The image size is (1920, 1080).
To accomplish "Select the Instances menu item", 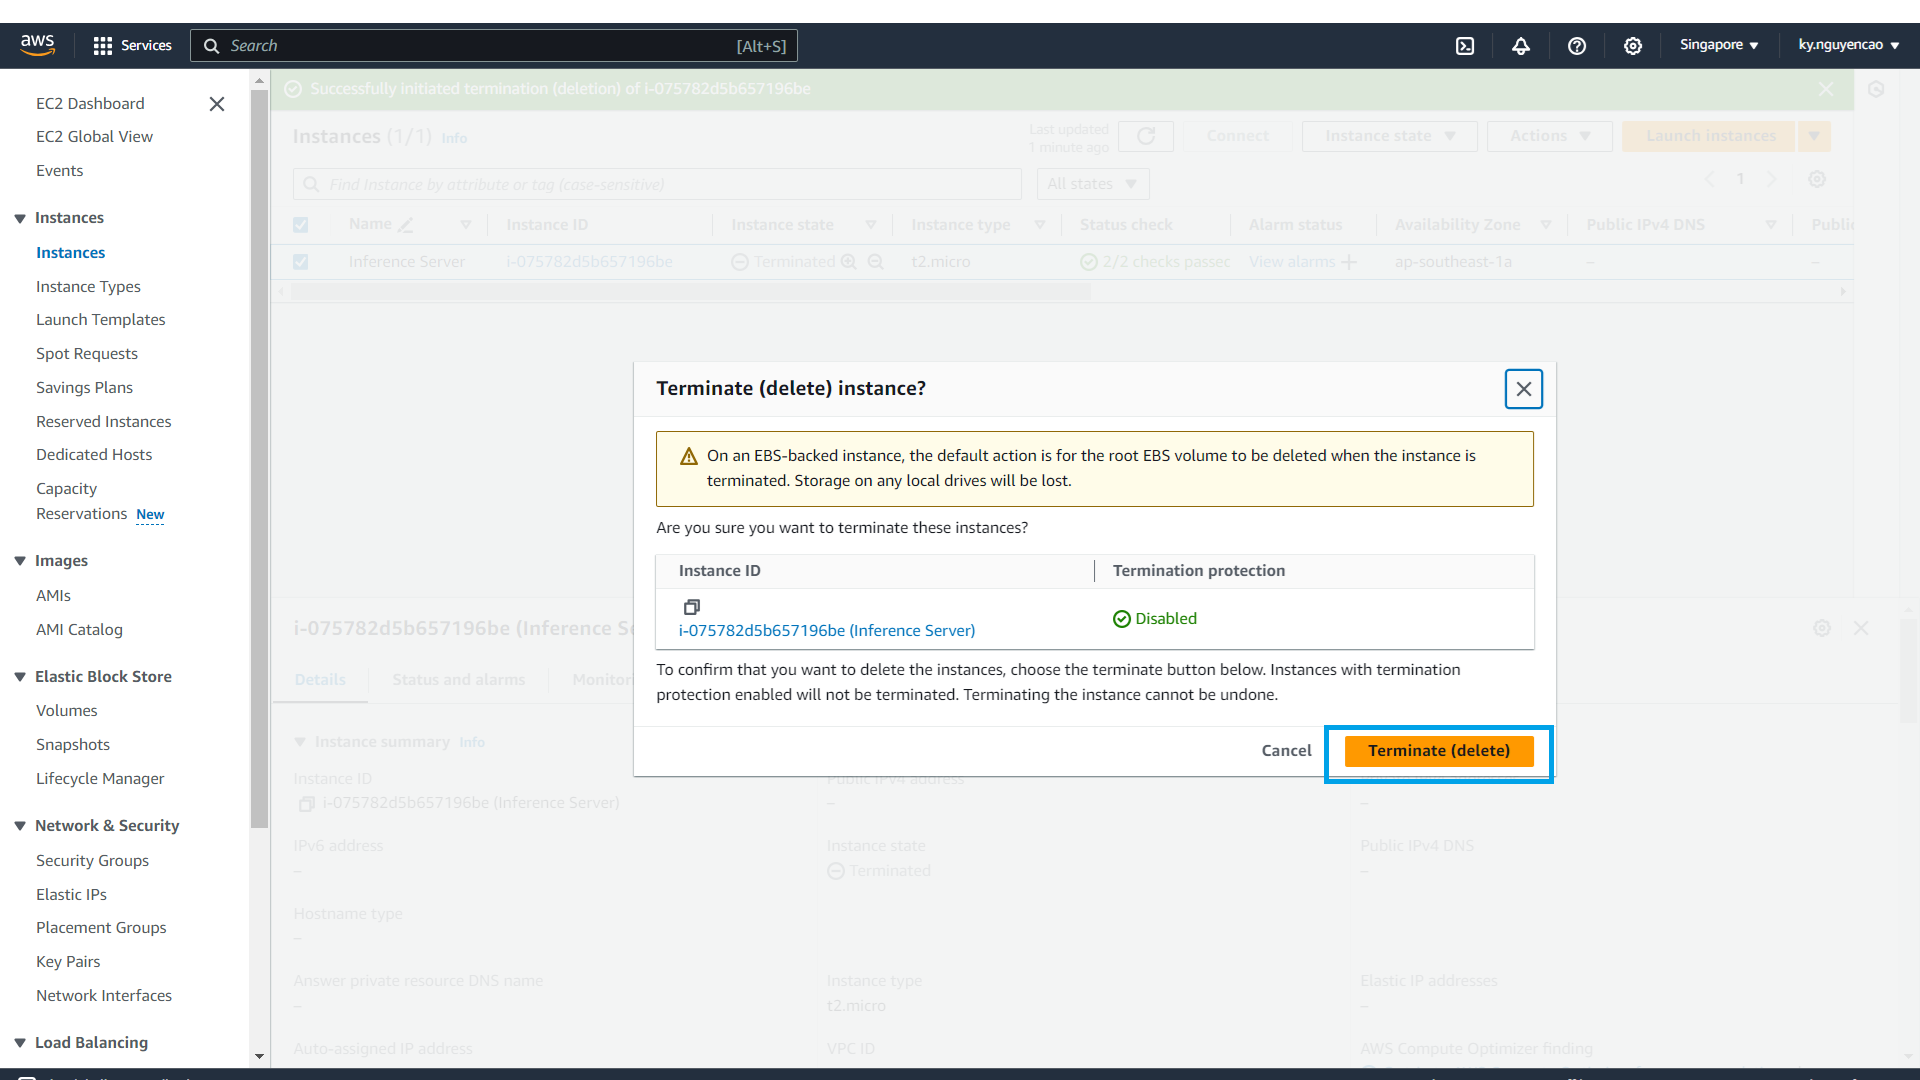I will [x=70, y=252].
